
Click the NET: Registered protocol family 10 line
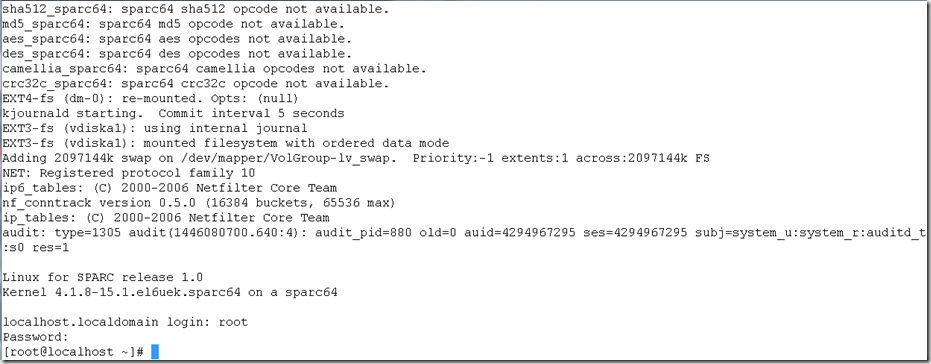tap(129, 173)
